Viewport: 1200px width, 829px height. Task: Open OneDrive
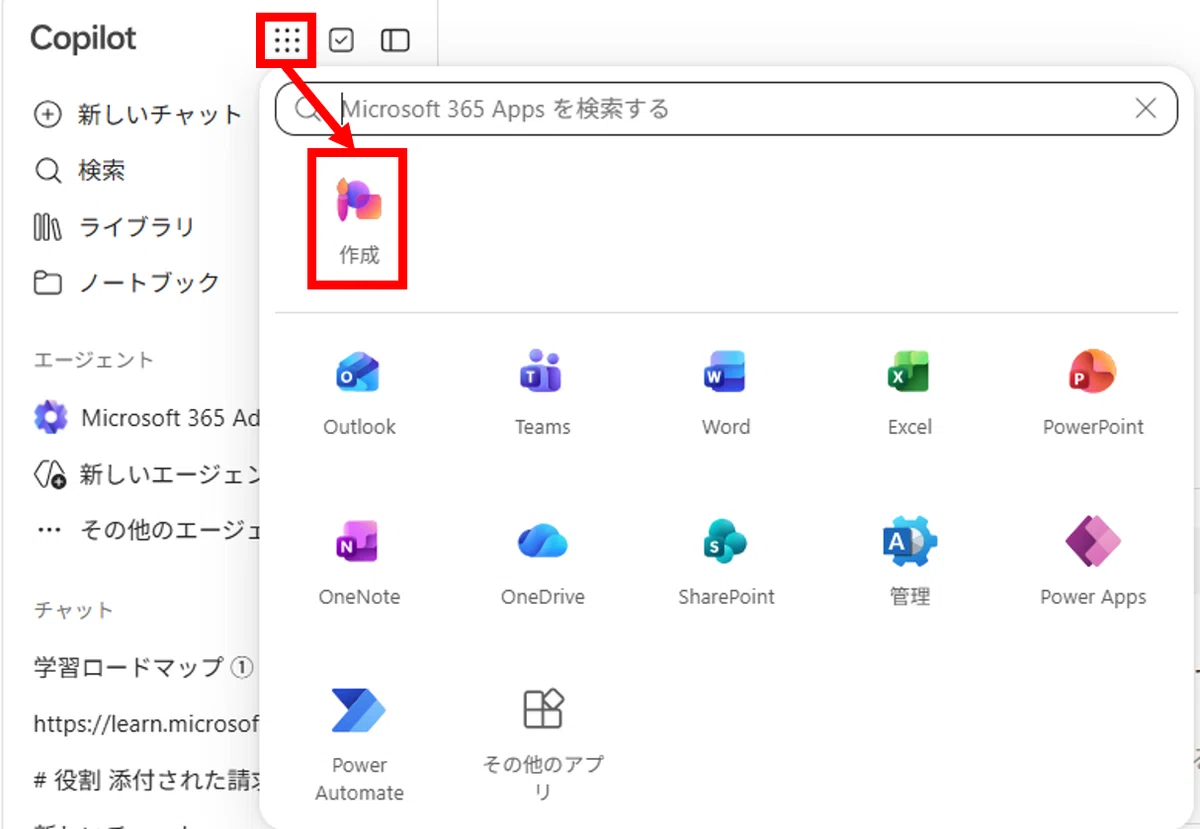point(543,563)
